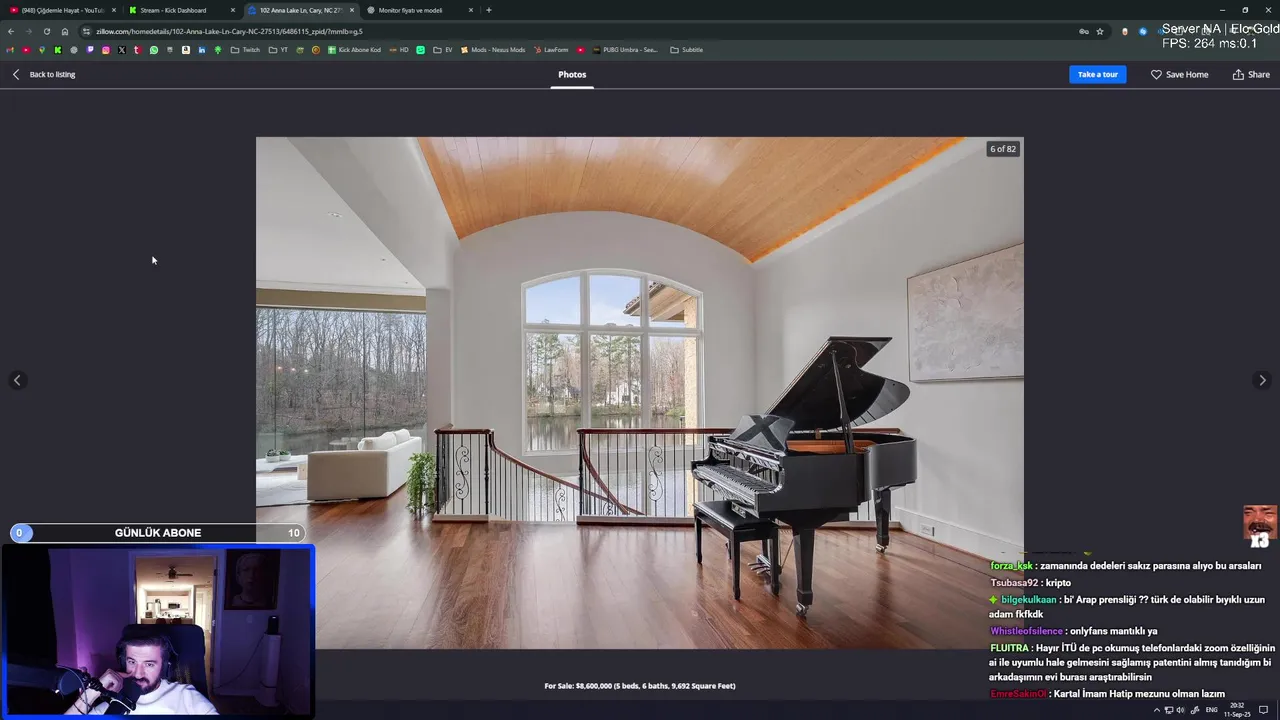This screenshot has width=1280, height=720.
Task: Go back to listing using arrow icon
Action: [16, 74]
